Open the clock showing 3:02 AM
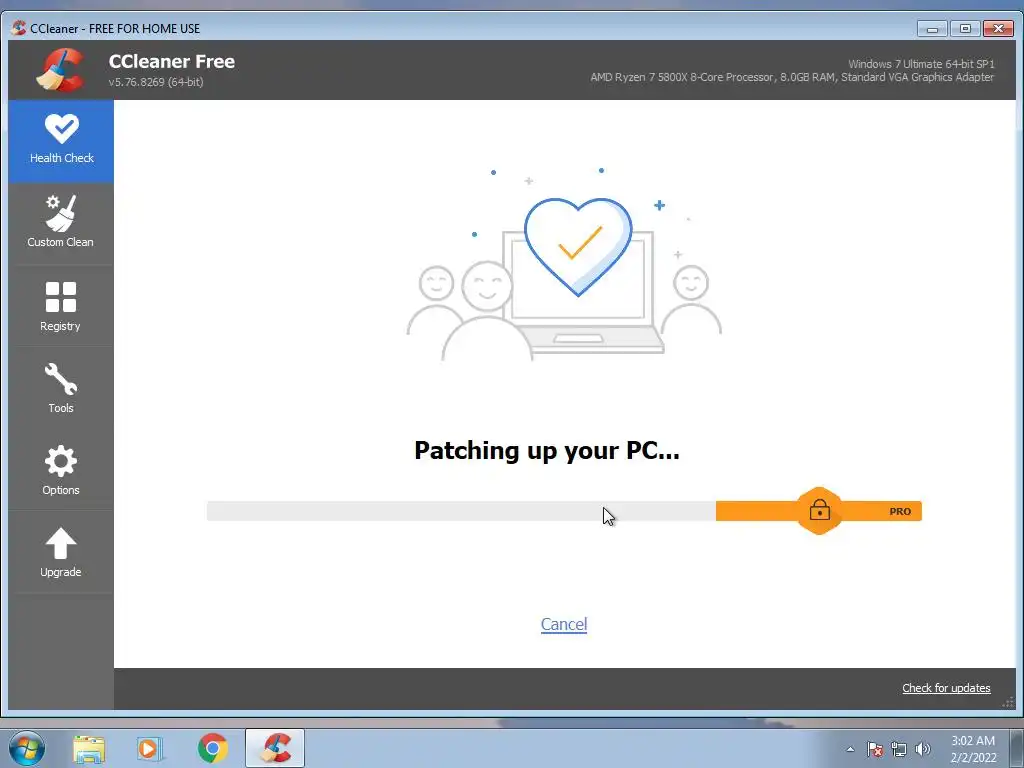1024x768 pixels. (973, 749)
